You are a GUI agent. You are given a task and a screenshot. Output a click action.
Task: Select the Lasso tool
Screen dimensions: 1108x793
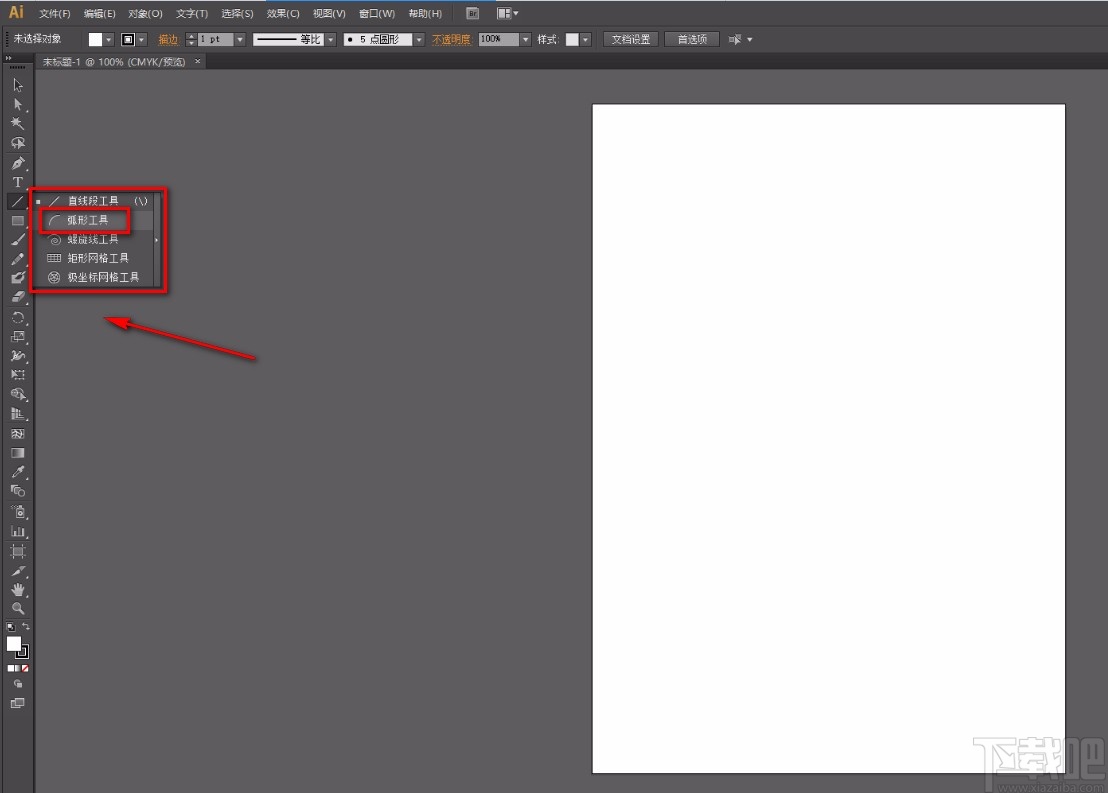[18, 143]
